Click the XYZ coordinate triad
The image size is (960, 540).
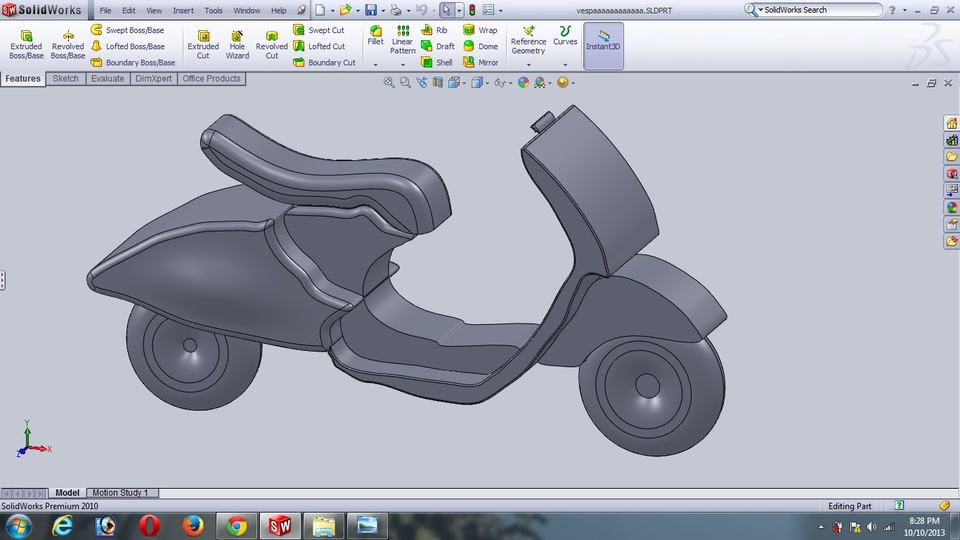click(x=33, y=440)
